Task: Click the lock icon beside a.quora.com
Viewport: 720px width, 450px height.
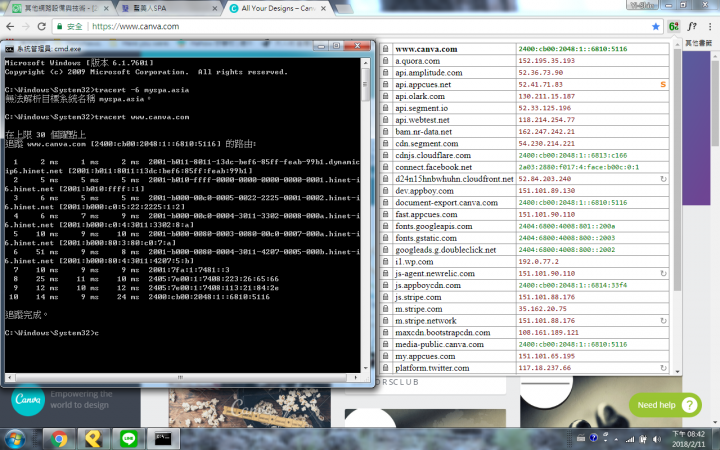Action: (386, 61)
